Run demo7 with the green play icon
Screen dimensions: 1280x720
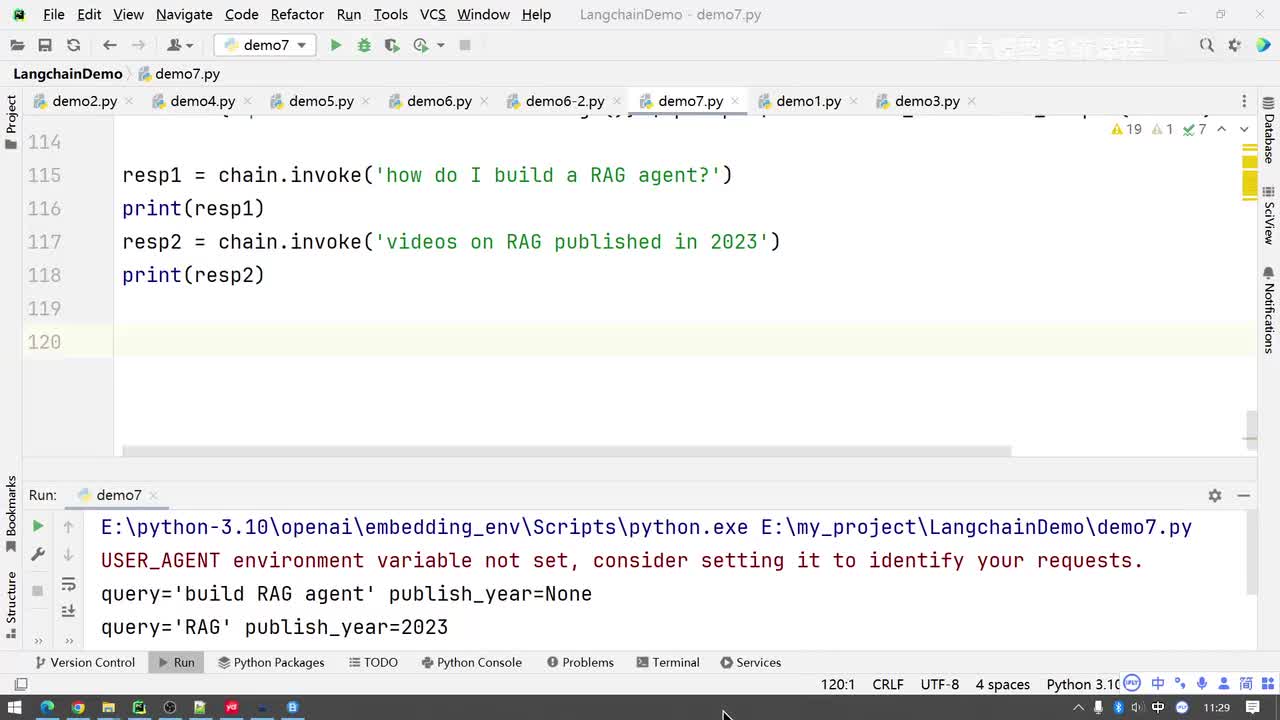336,45
